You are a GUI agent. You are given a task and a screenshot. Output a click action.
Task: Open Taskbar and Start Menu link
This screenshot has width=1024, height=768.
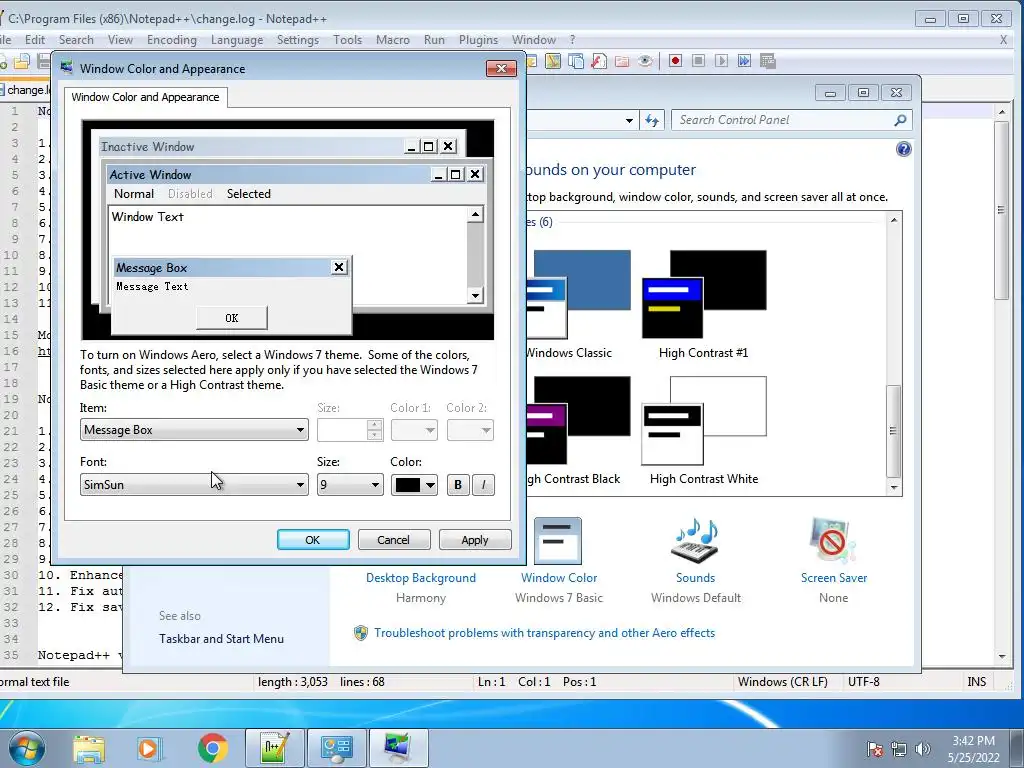pyautogui.click(x=221, y=639)
